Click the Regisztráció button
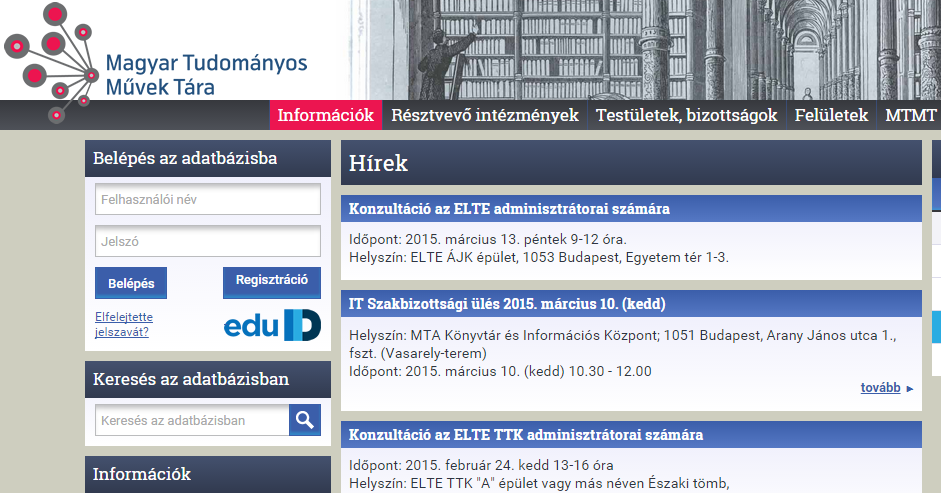This screenshot has width=941, height=493. (272, 283)
